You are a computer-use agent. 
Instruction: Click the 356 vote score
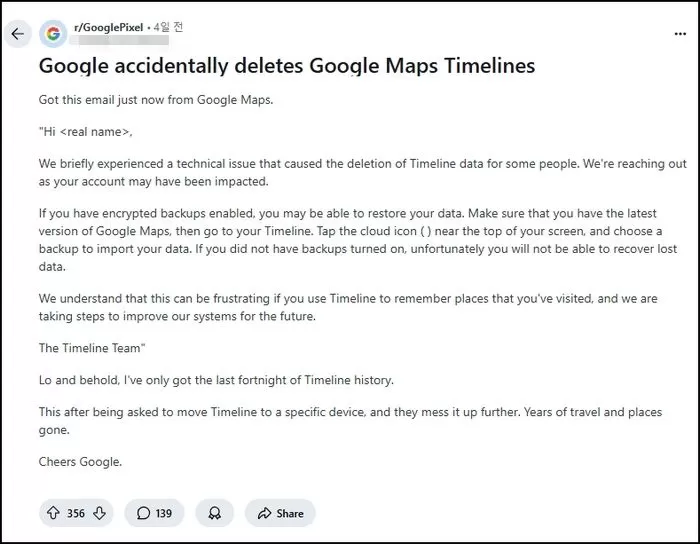(x=76, y=513)
